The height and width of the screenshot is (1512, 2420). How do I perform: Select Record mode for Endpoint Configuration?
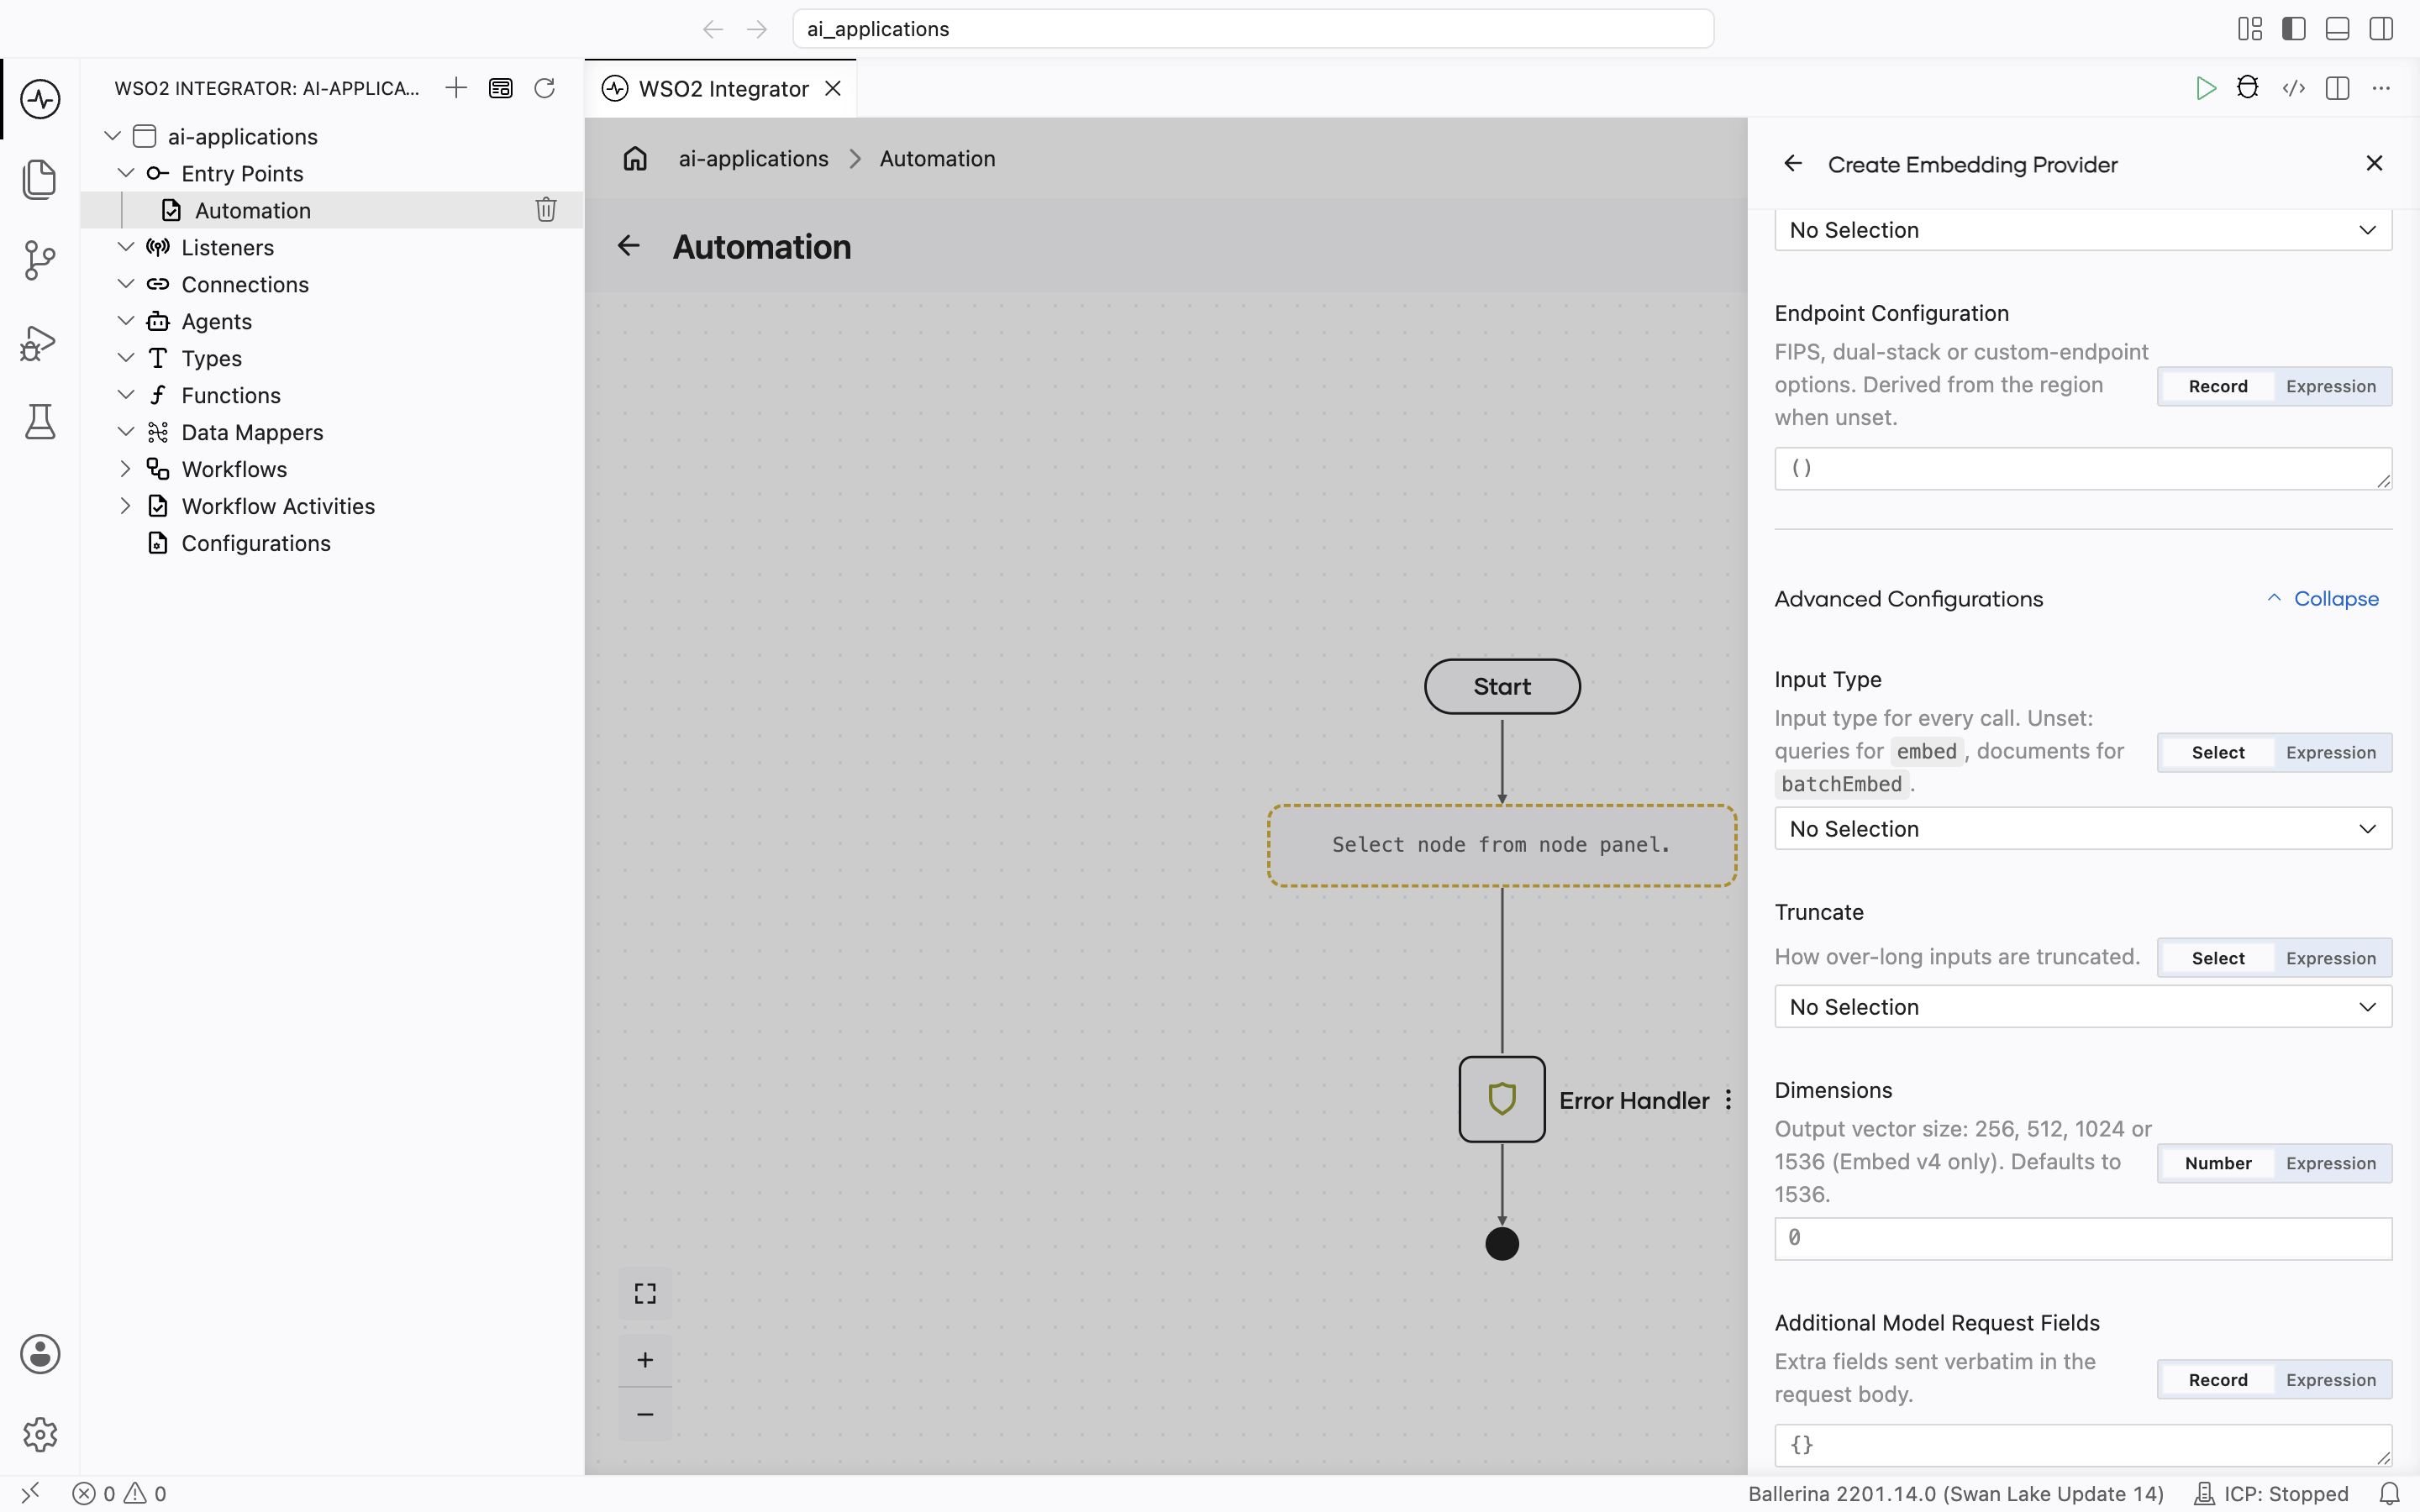tap(2218, 386)
